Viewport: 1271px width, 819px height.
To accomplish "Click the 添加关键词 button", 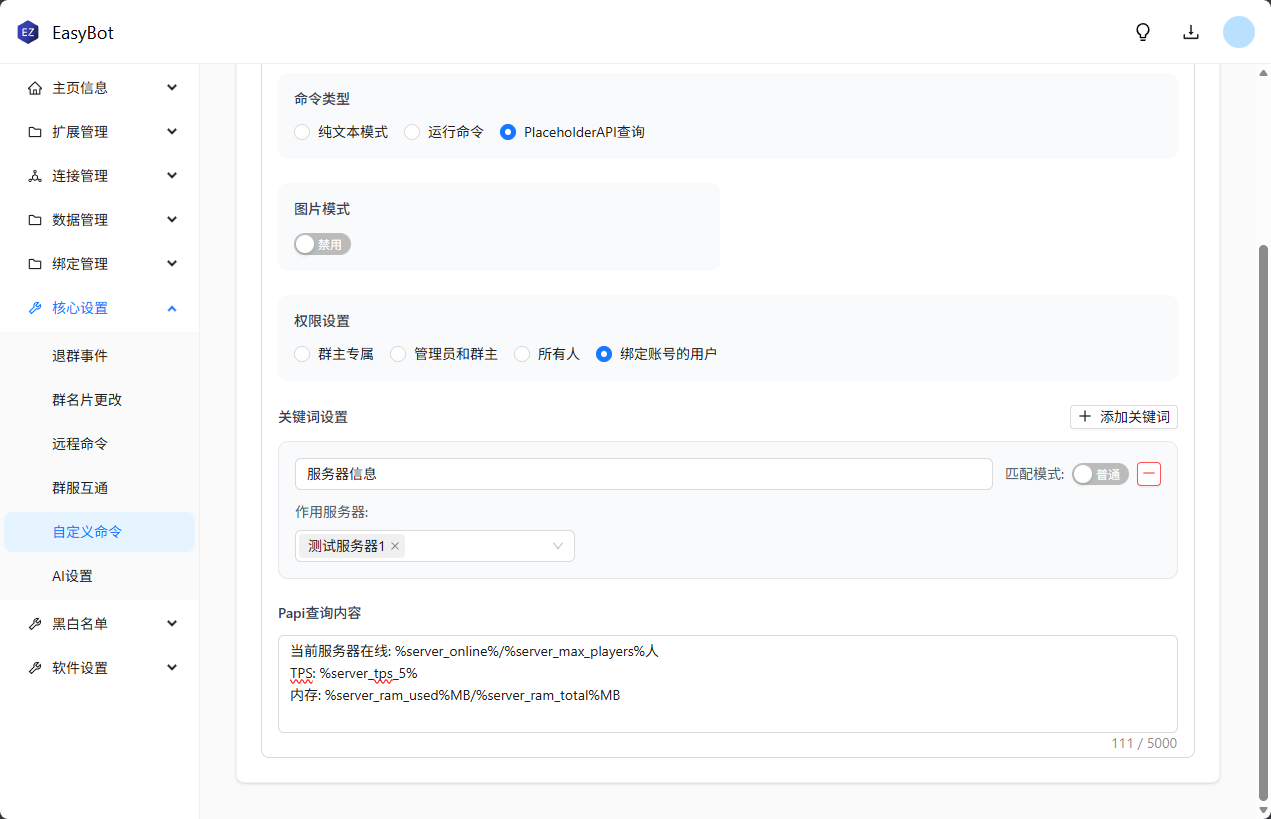I will coord(1123,417).
